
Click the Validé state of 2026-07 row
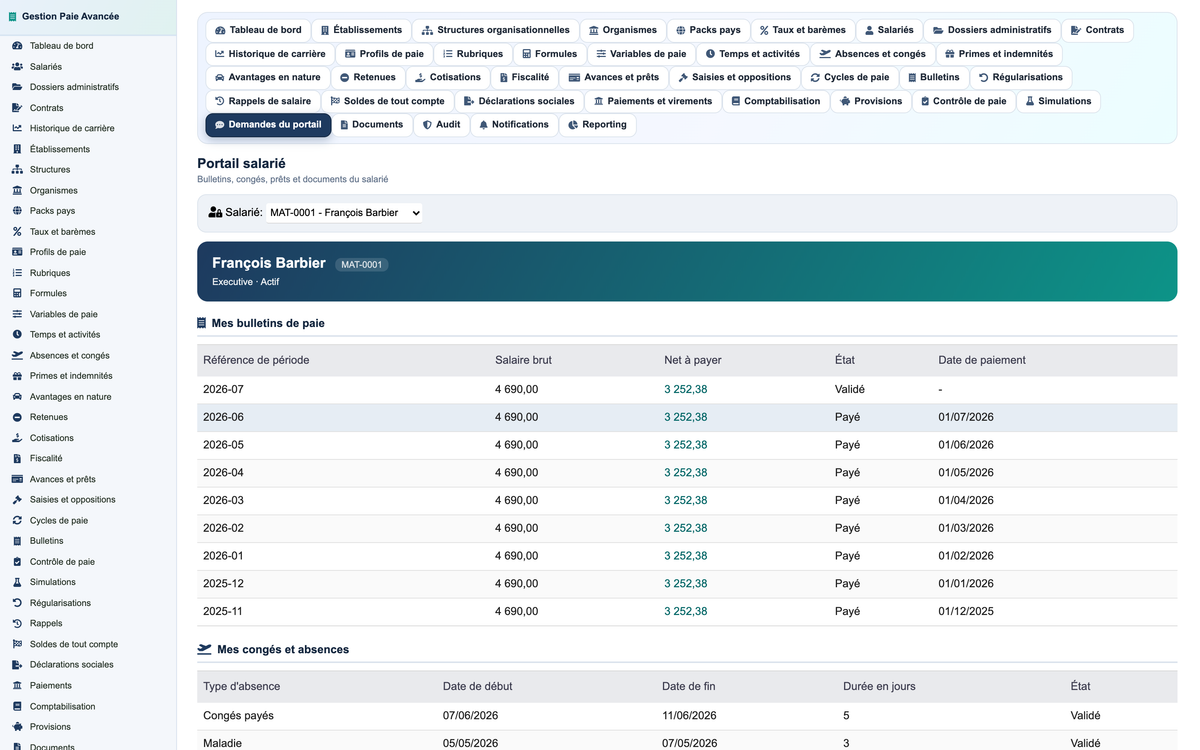pyautogui.click(x=850, y=389)
